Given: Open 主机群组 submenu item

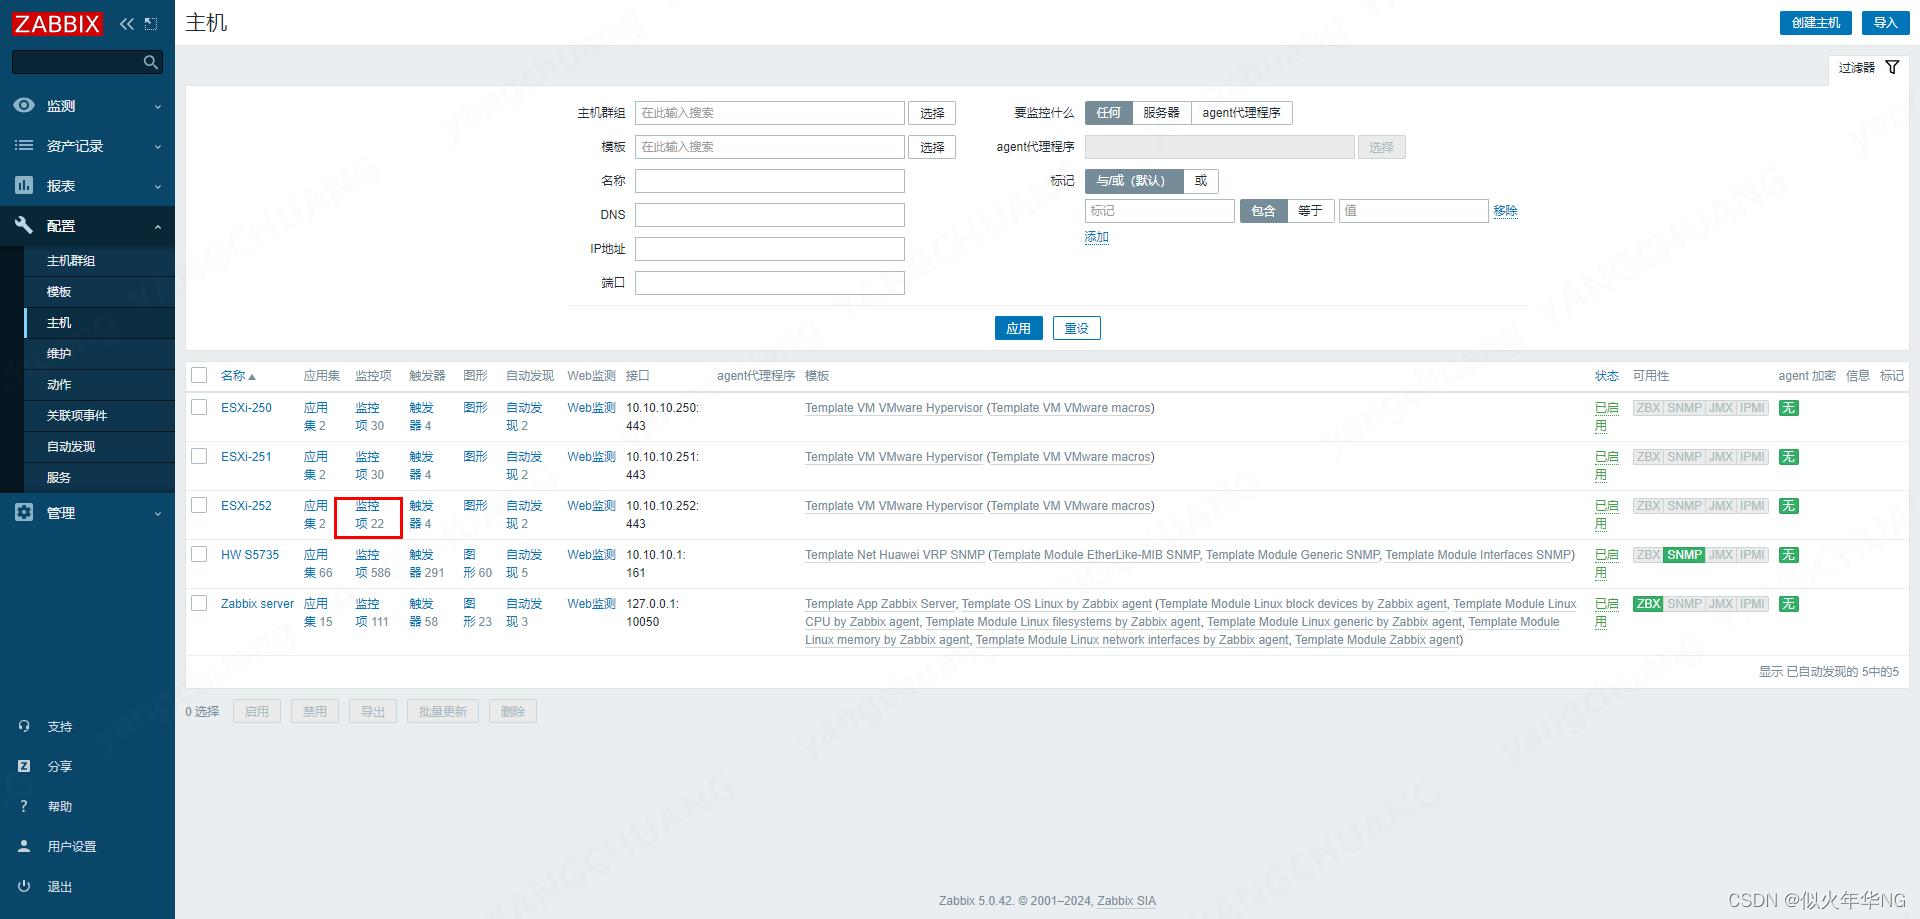Looking at the screenshot, I should tap(99, 261).
